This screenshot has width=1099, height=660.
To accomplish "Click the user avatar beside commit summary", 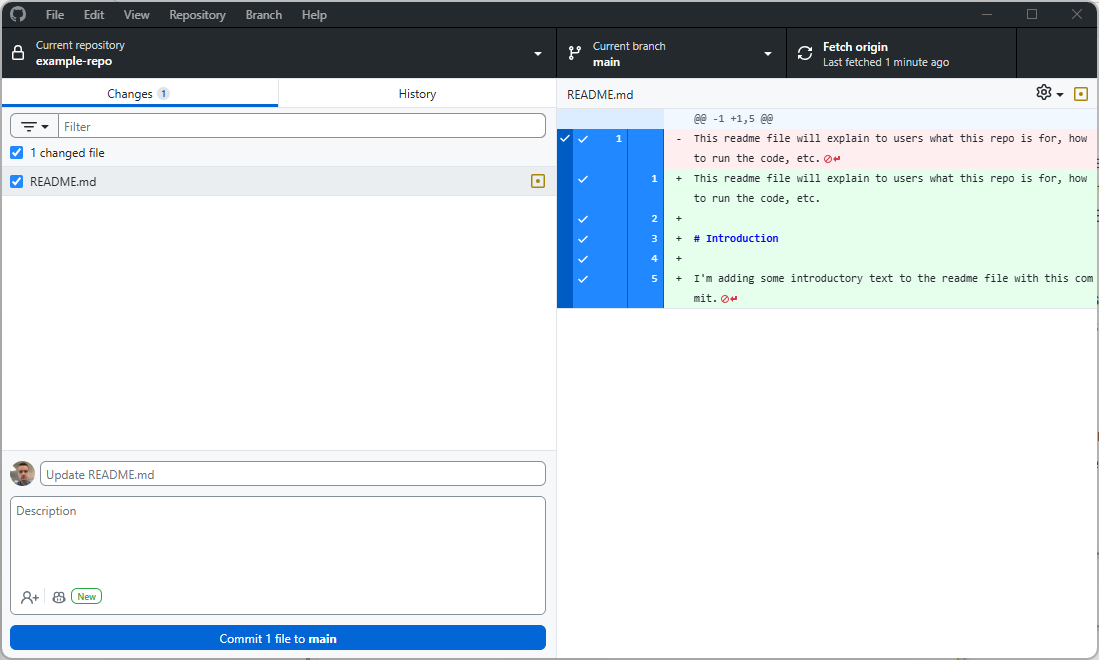I will (x=23, y=474).
